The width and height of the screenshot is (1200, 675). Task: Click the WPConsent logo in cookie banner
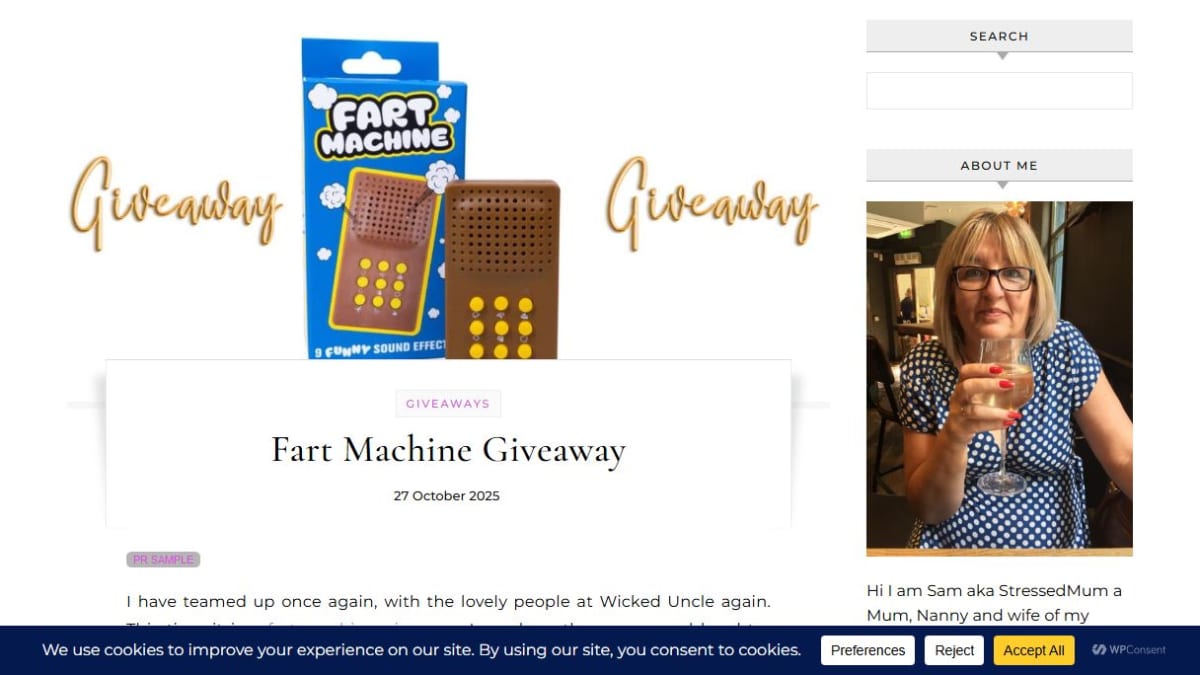(1129, 650)
